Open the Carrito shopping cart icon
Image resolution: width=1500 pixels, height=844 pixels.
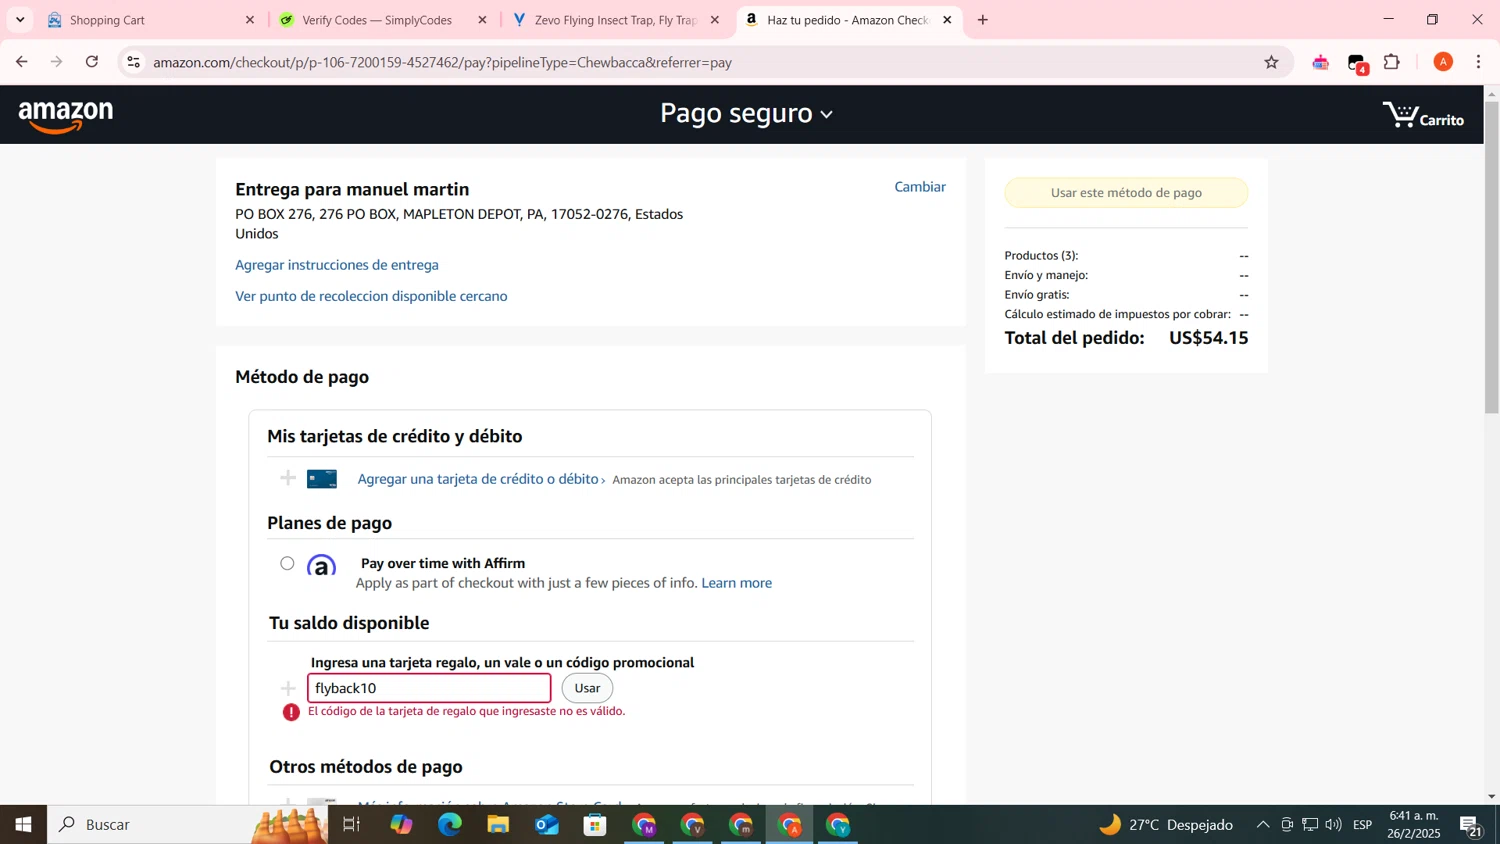point(1423,115)
